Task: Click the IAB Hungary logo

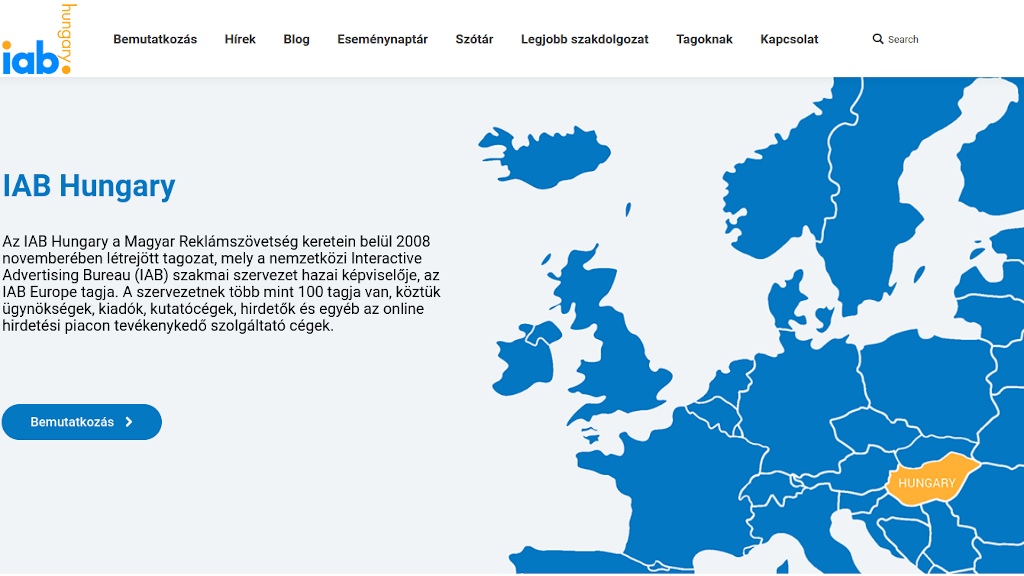Action: [39, 39]
